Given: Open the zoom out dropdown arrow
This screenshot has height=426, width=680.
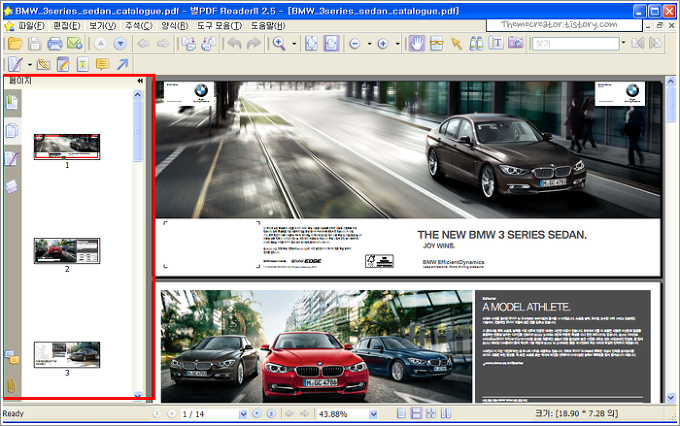Looking at the screenshot, I should 369,44.
